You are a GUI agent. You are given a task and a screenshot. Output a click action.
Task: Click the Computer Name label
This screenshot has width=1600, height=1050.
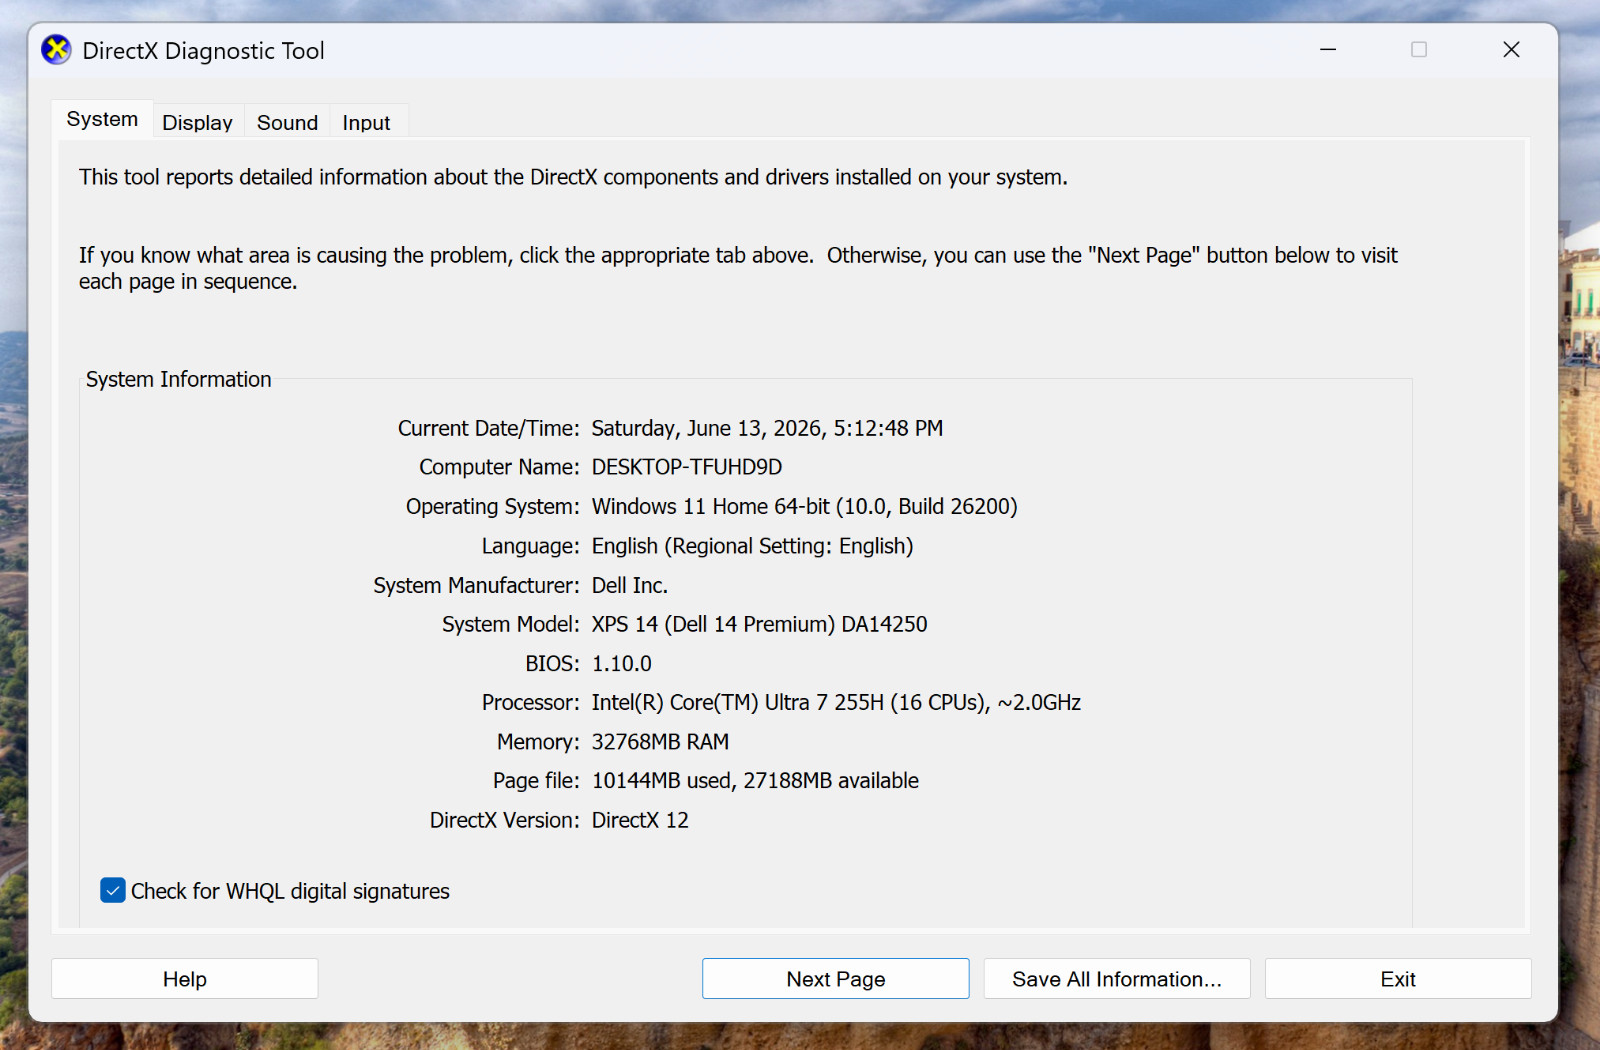[500, 467]
